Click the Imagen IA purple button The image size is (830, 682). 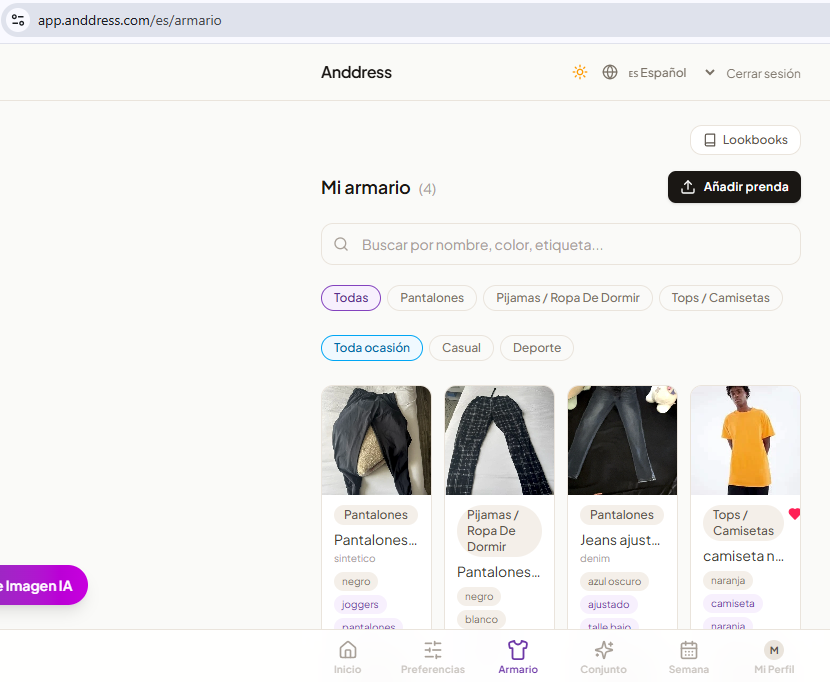(41, 585)
